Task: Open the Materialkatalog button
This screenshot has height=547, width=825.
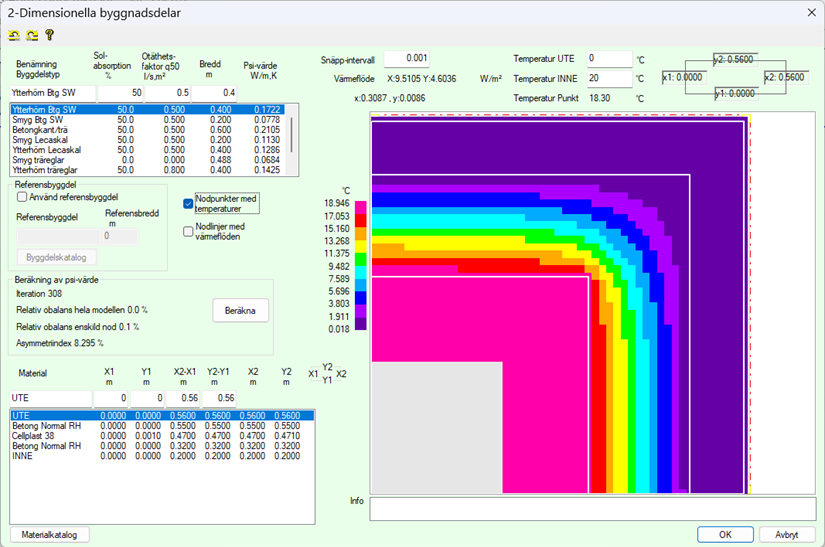Action: (x=50, y=534)
